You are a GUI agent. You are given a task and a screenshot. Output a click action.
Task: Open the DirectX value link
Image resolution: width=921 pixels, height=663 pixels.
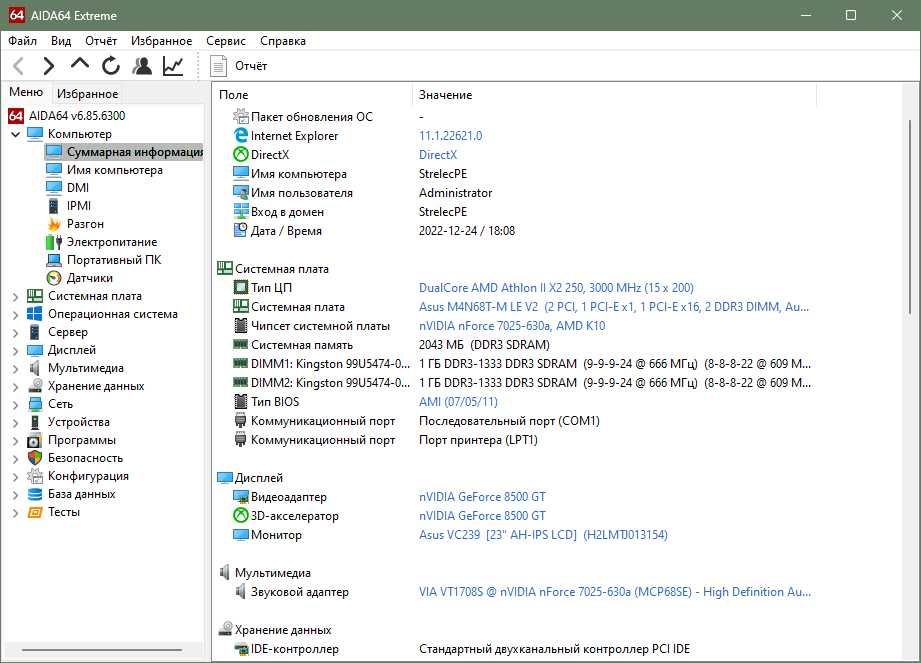(438, 154)
